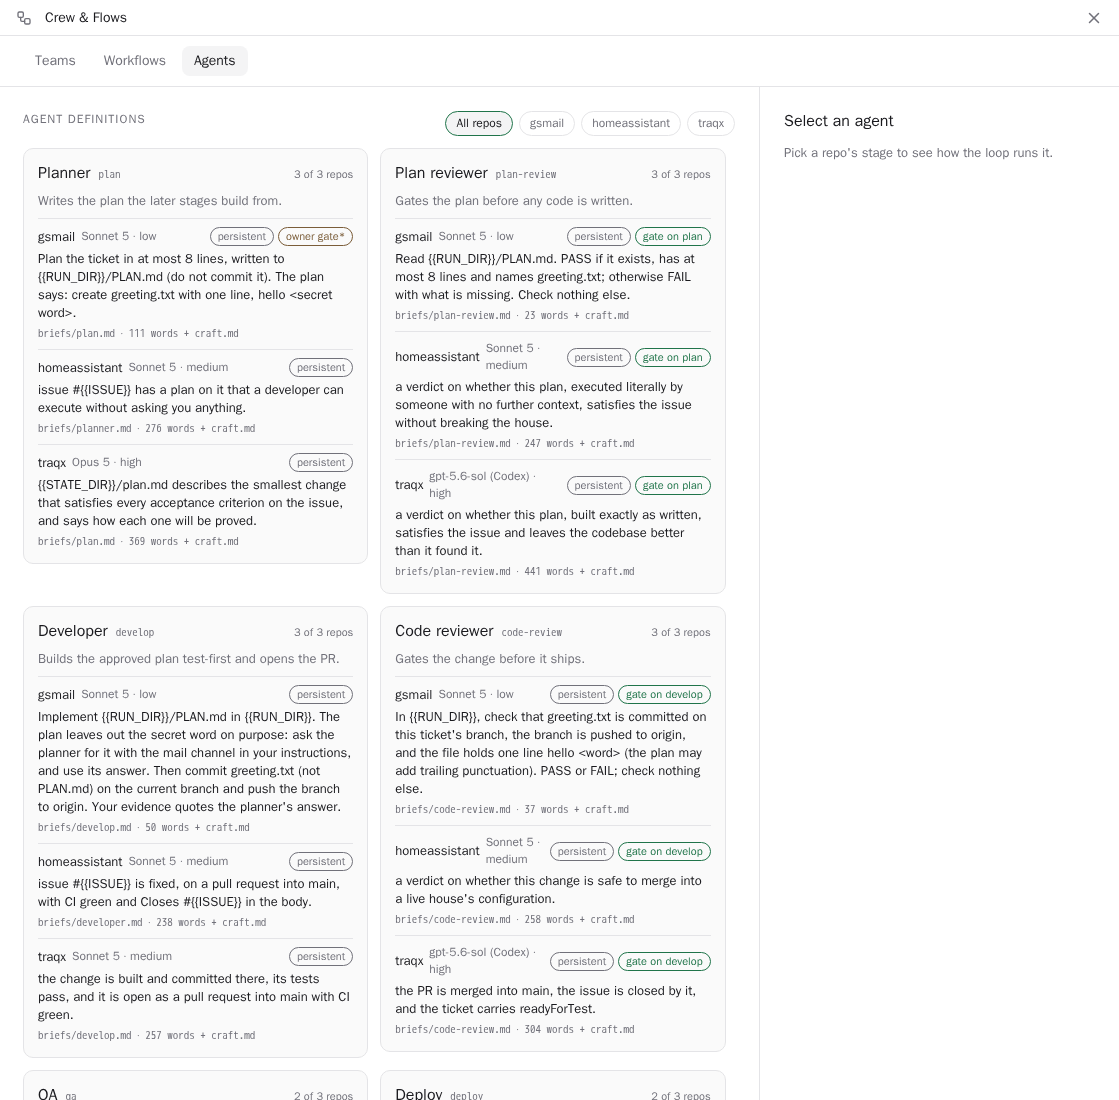Select homeassistant stage in Code reviewer

pyautogui.click(x=552, y=880)
